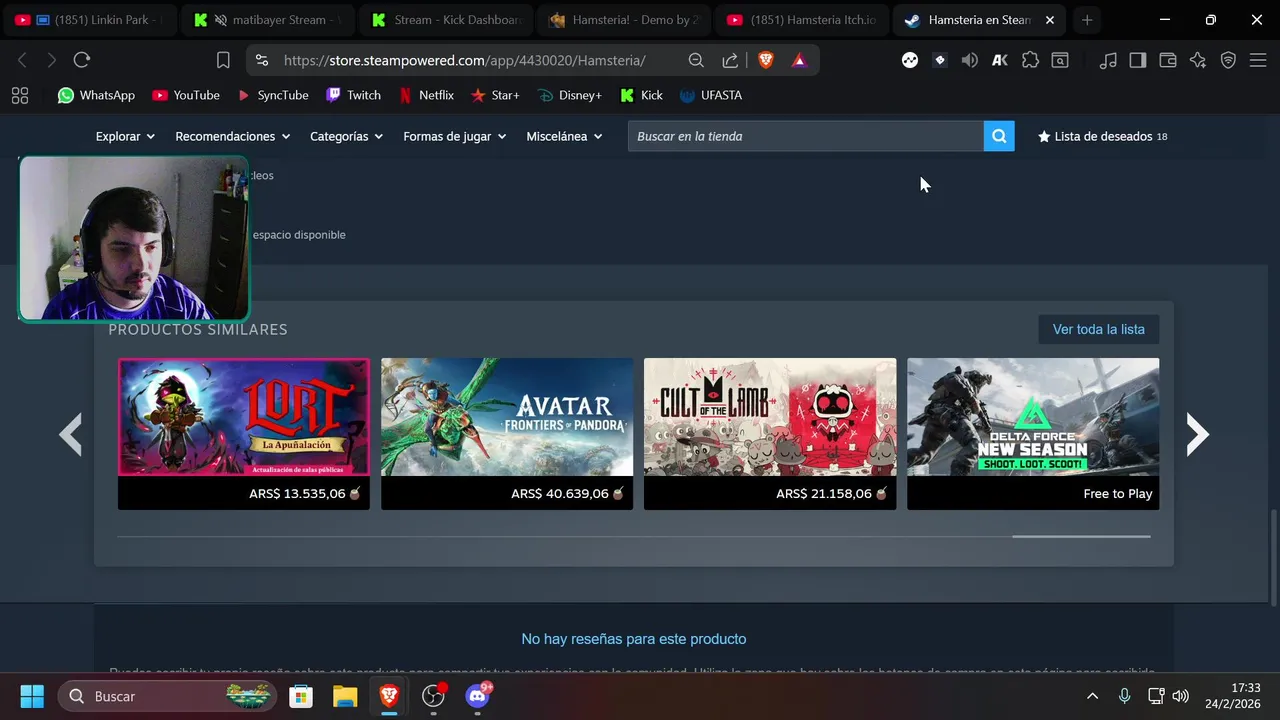Bookmark this page with the bookmark icon

tap(223, 60)
